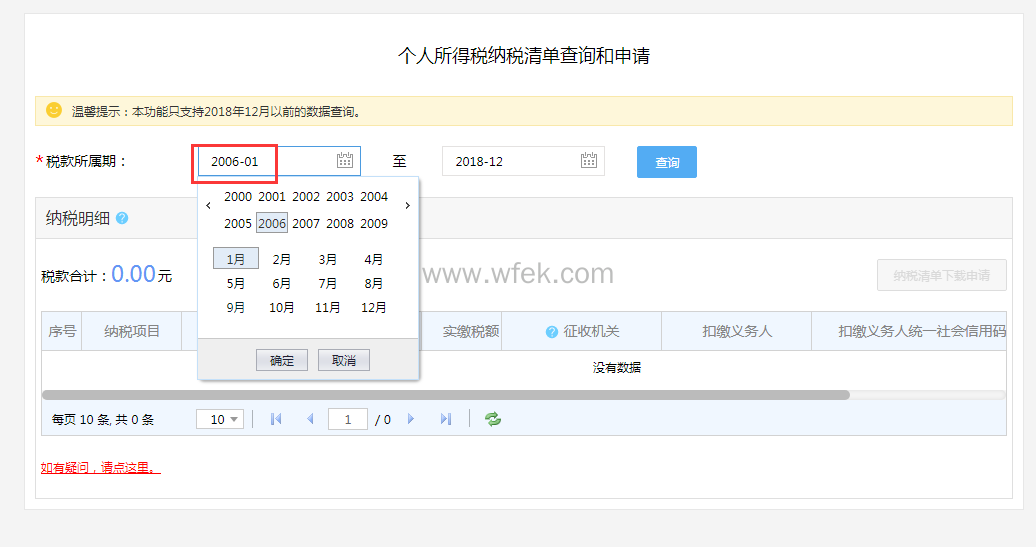The image size is (1036, 547).
Task: Go to the previous results page
Action: pyautogui.click(x=310, y=419)
